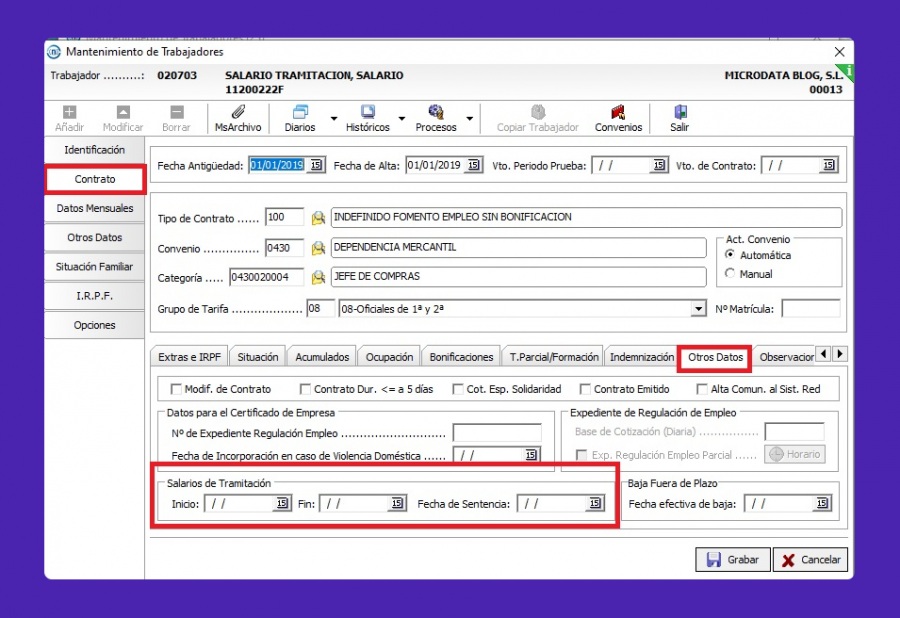
Task: Click lookup icon beside Convenio code
Action: 318,248
